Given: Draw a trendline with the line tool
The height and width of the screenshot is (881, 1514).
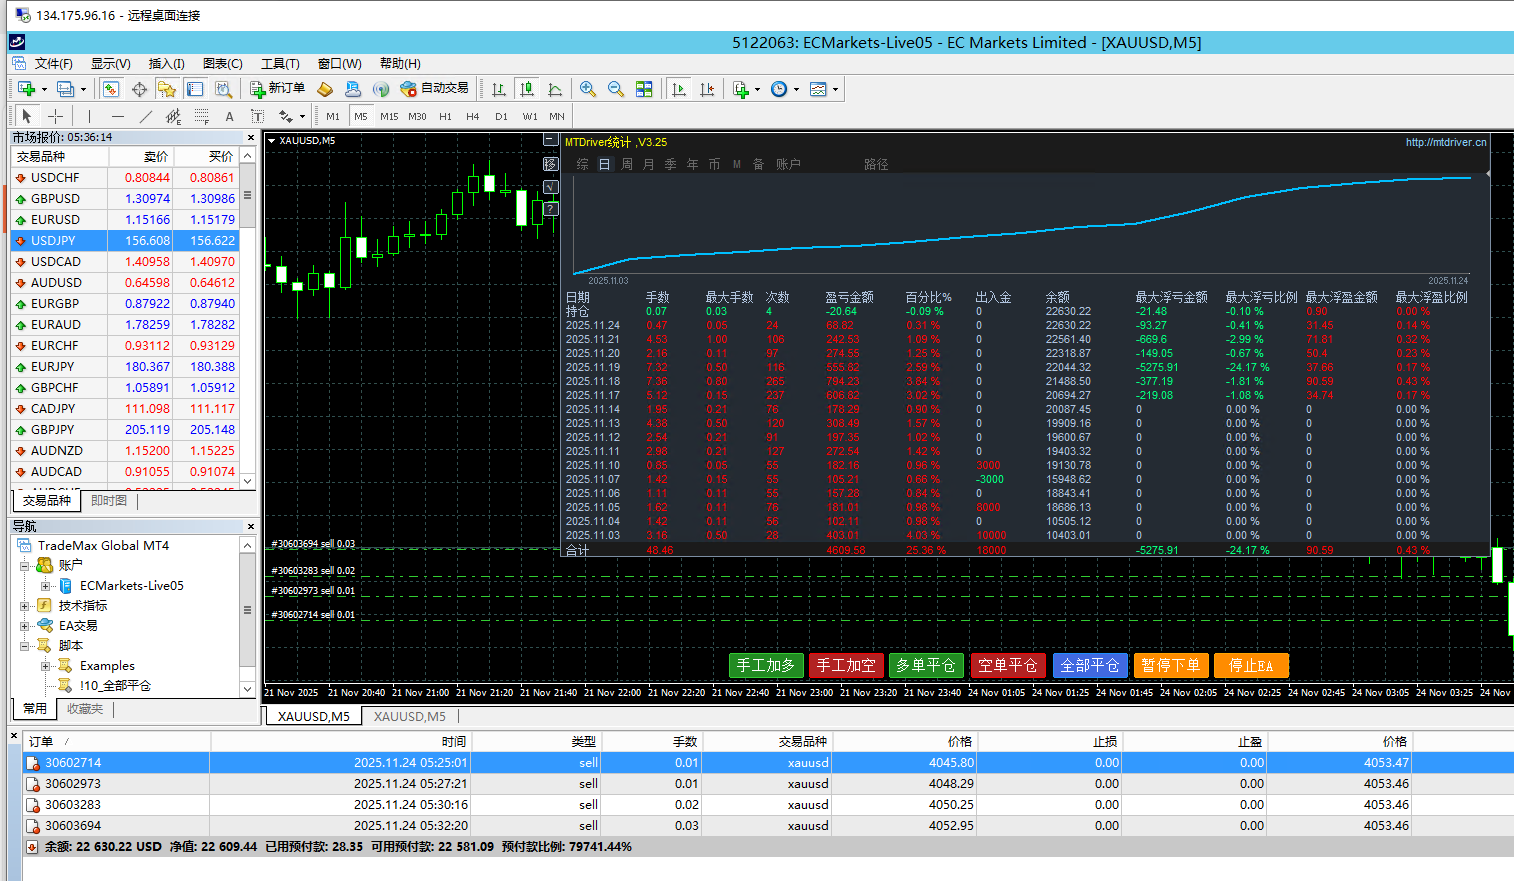Looking at the screenshot, I should pos(145,116).
